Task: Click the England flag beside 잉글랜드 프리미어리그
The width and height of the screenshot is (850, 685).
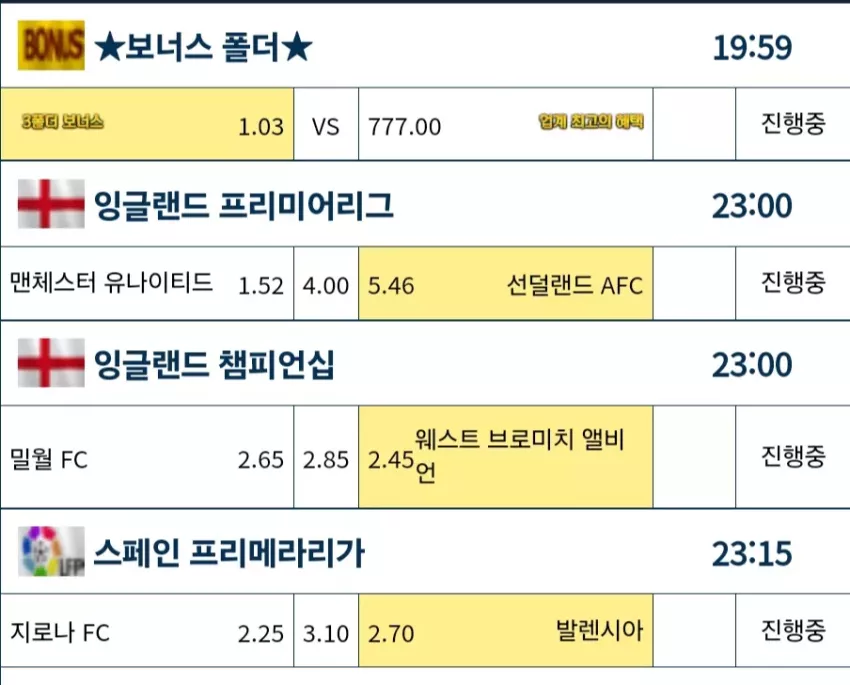Action: 51,204
